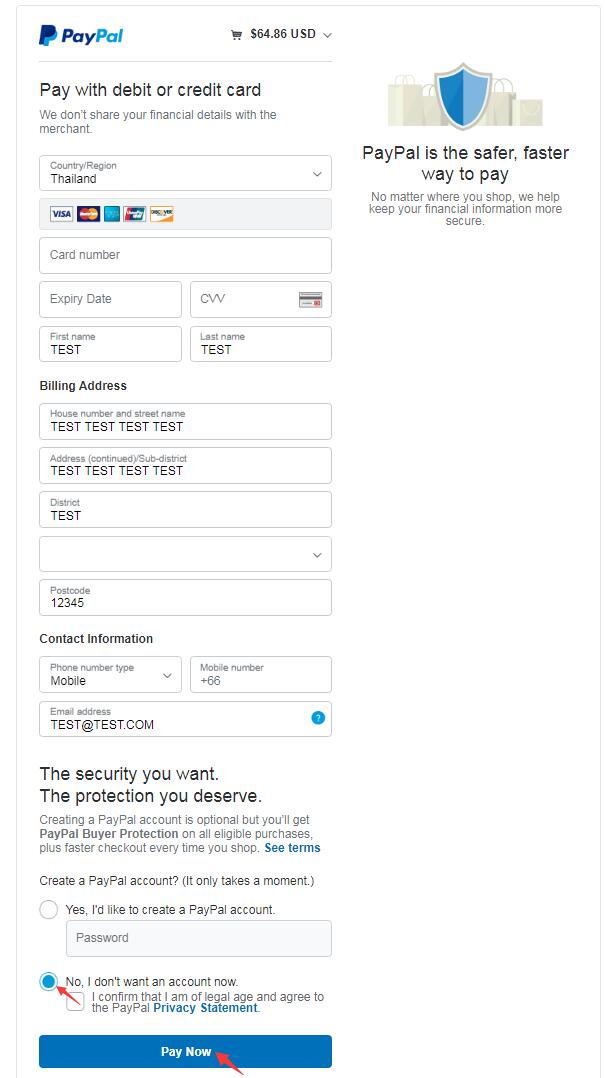Viewport: 605px width, 1078px height.
Task: Open the Phone number type dropdown
Action: tap(110, 675)
